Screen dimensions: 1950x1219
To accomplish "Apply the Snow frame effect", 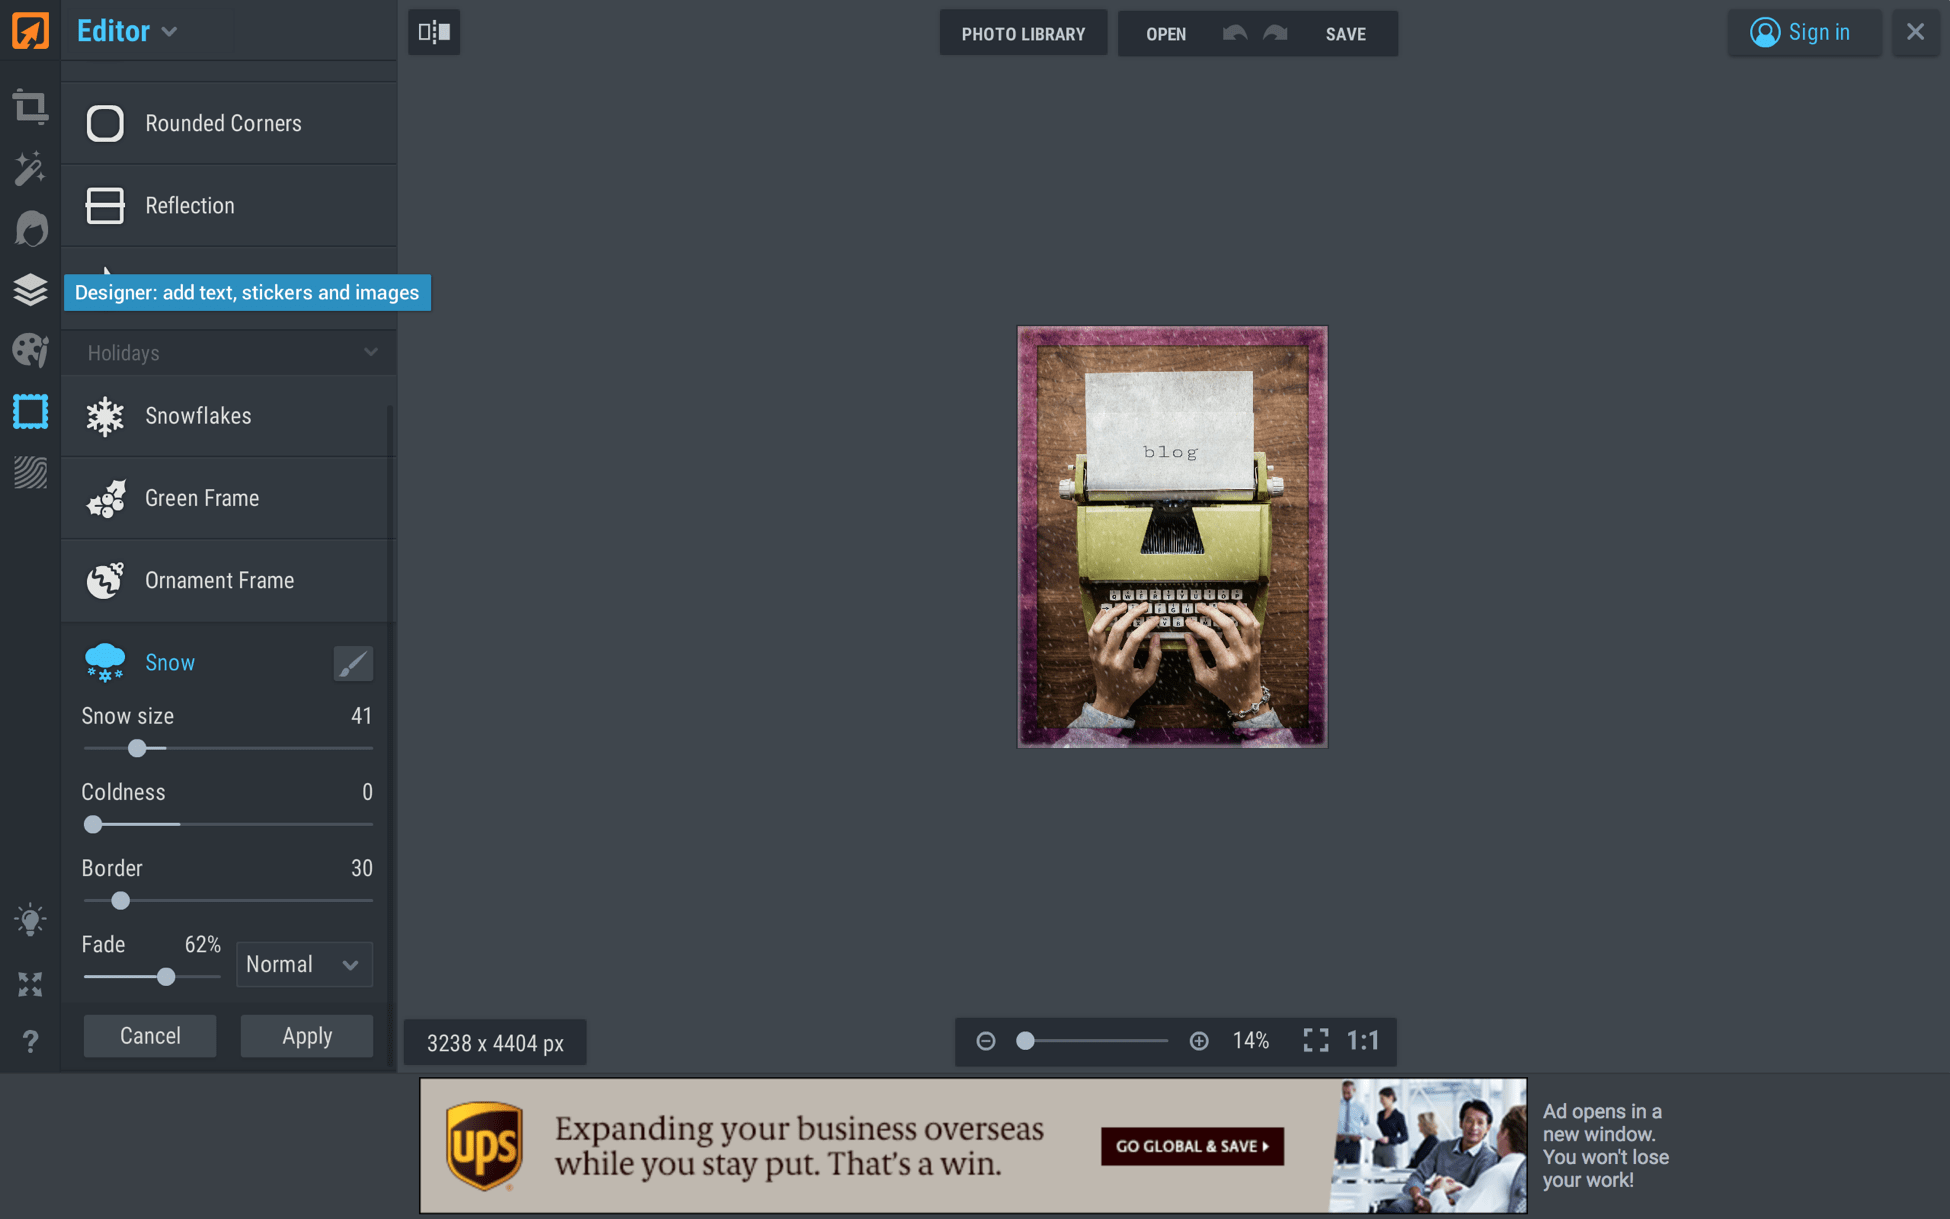I will coord(306,1036).
